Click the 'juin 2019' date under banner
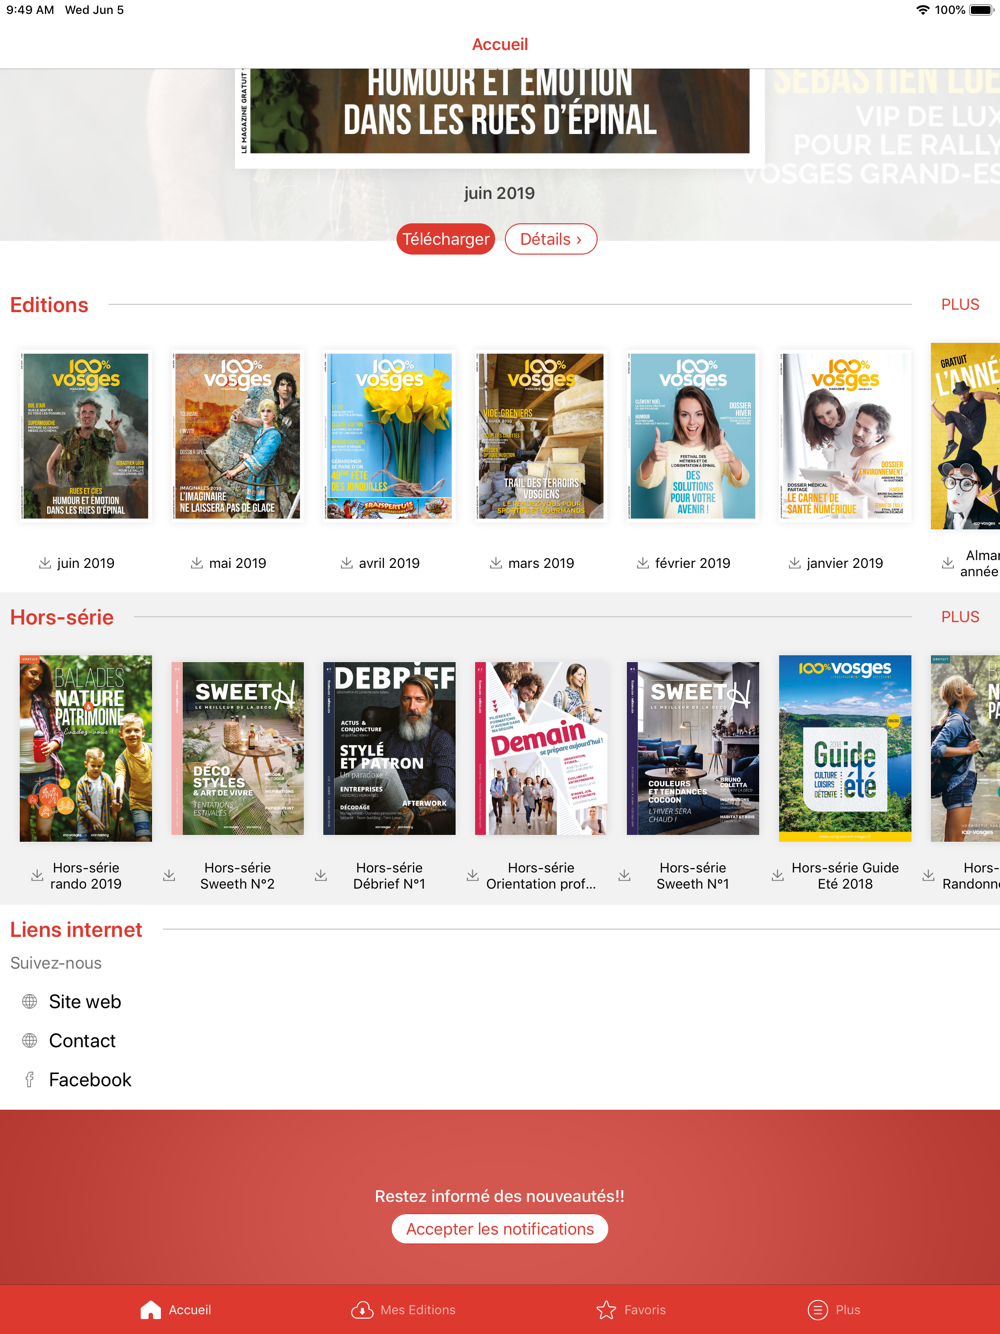Viewport: 1000px width, 1334px height. 499,193
